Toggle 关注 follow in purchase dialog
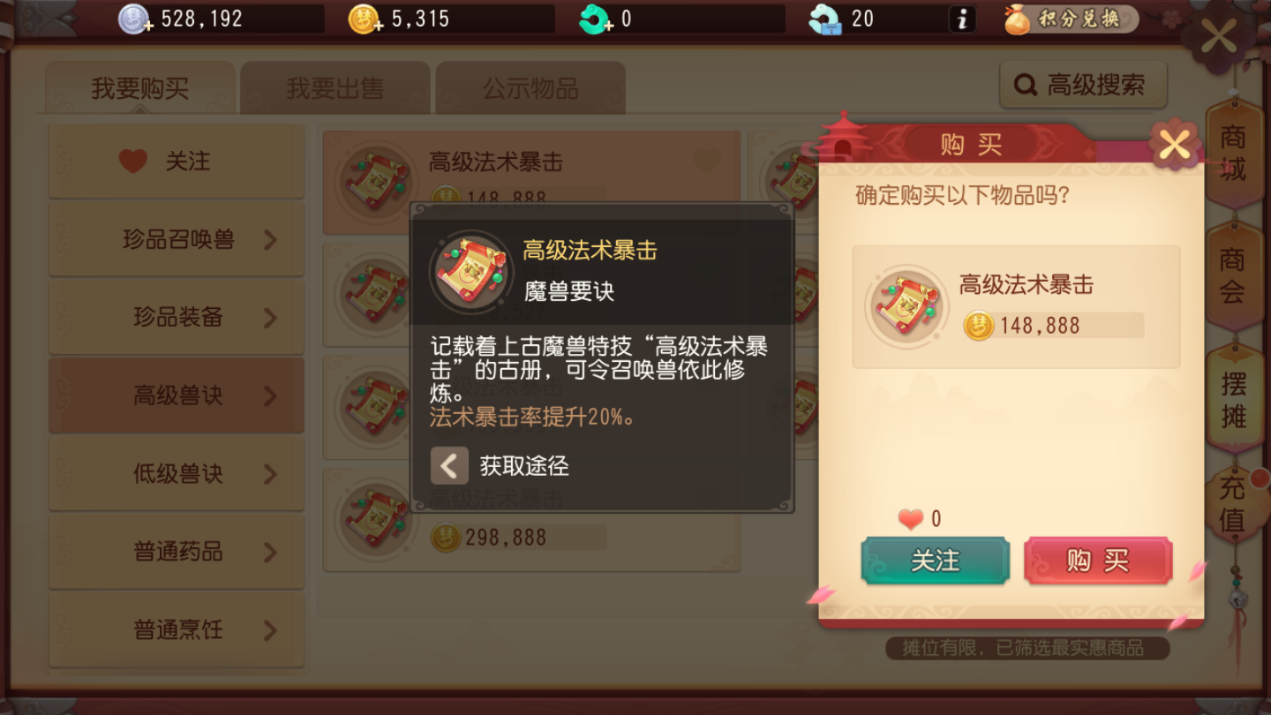The height and width of the screenshot is (715, 1271). click(x=935, y=561)
